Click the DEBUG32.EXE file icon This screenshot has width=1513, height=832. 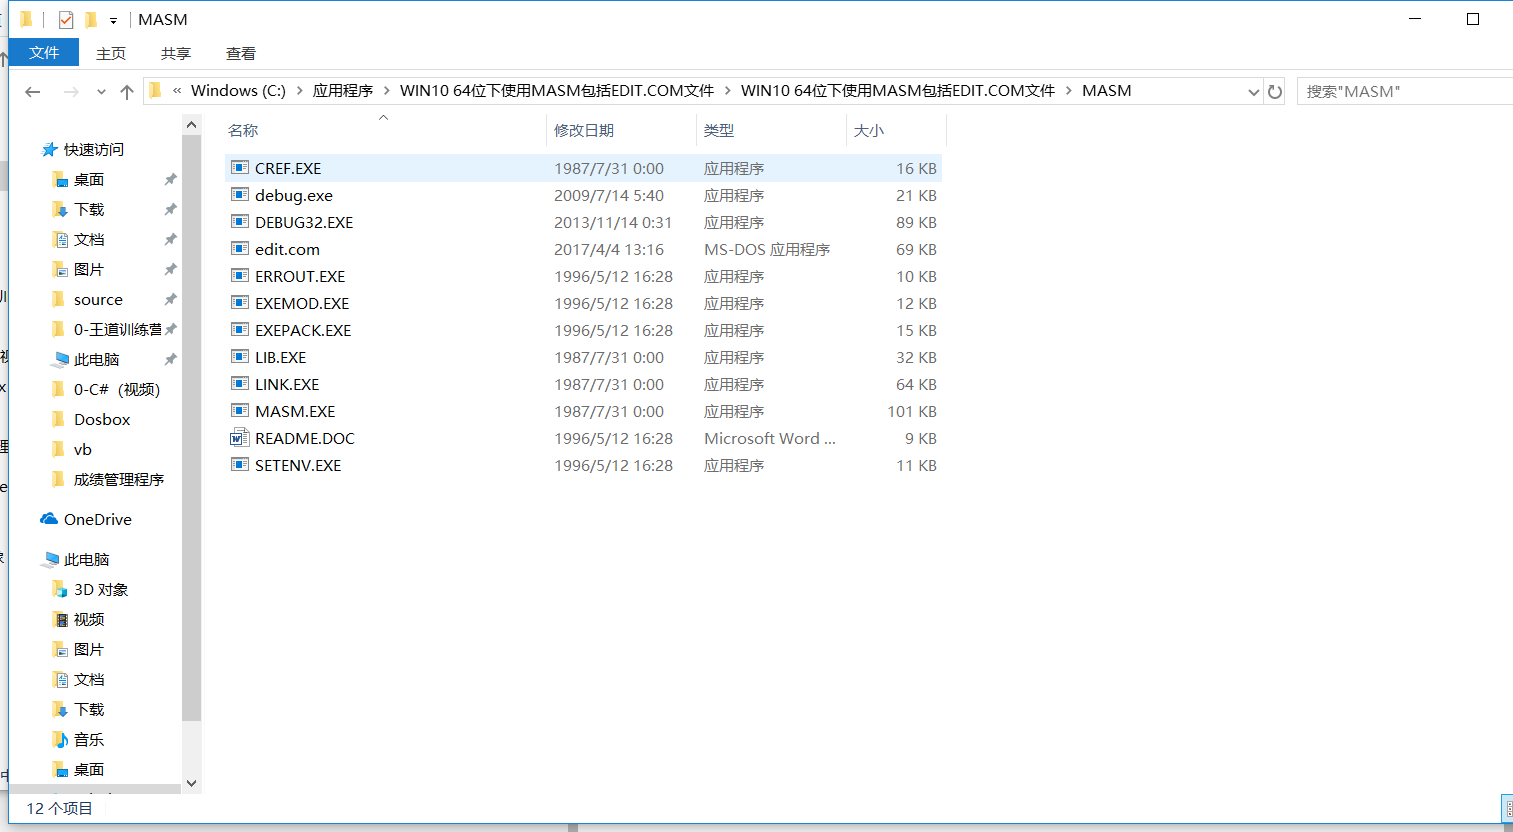(x=240, y=222)
